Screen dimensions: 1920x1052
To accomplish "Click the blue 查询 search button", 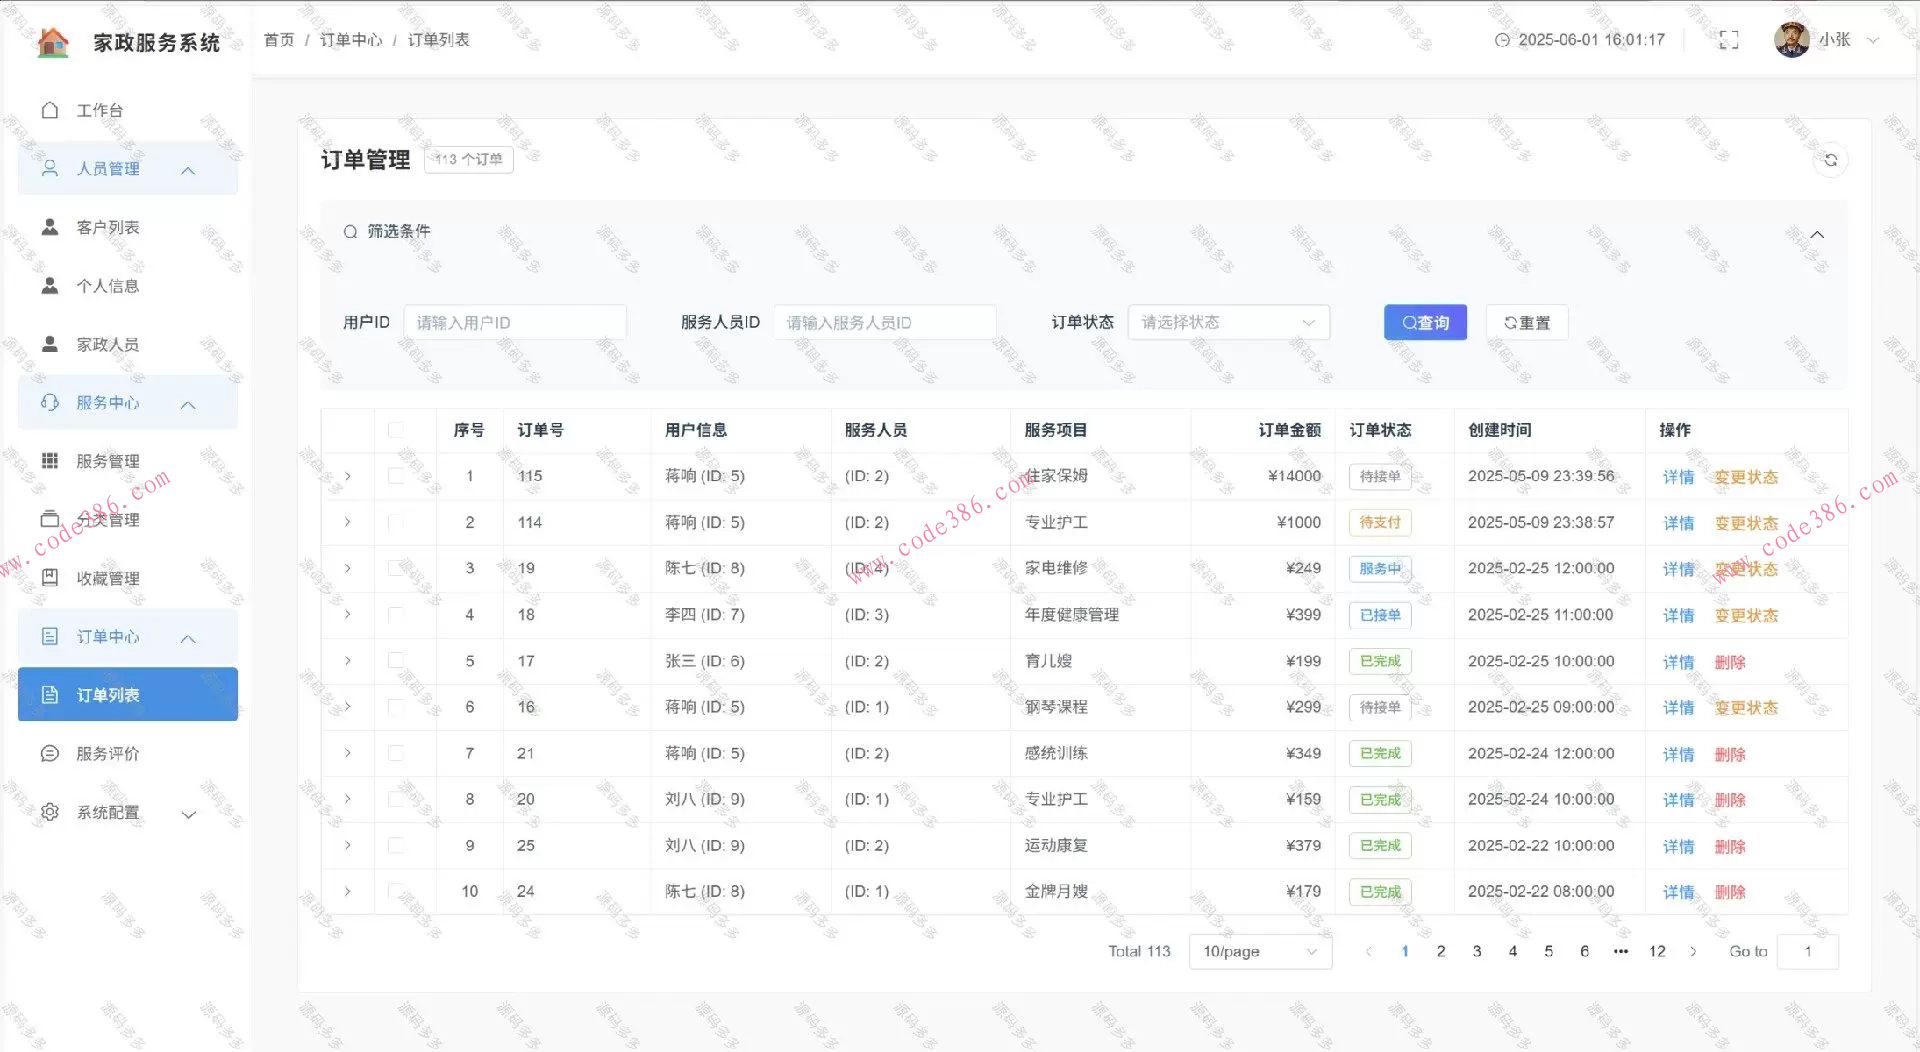I will coord(1424,322).
